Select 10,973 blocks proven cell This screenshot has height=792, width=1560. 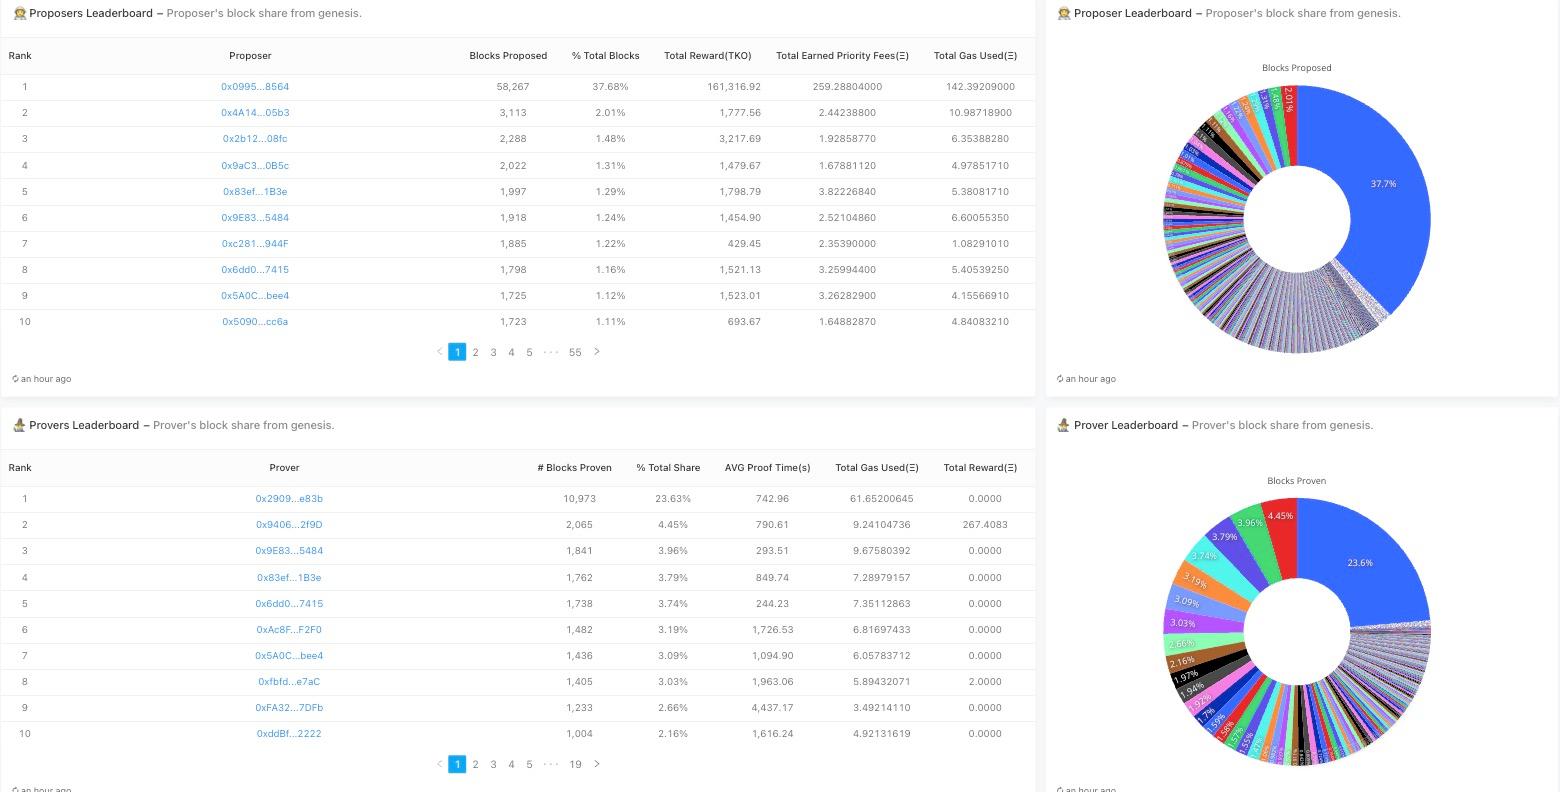(579, 499)
